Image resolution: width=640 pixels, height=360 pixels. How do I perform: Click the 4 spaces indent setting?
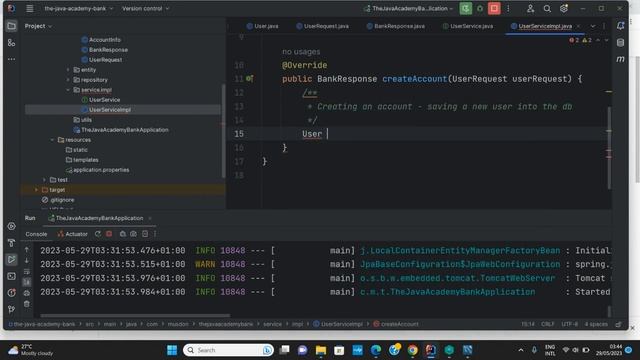point(596,324)
